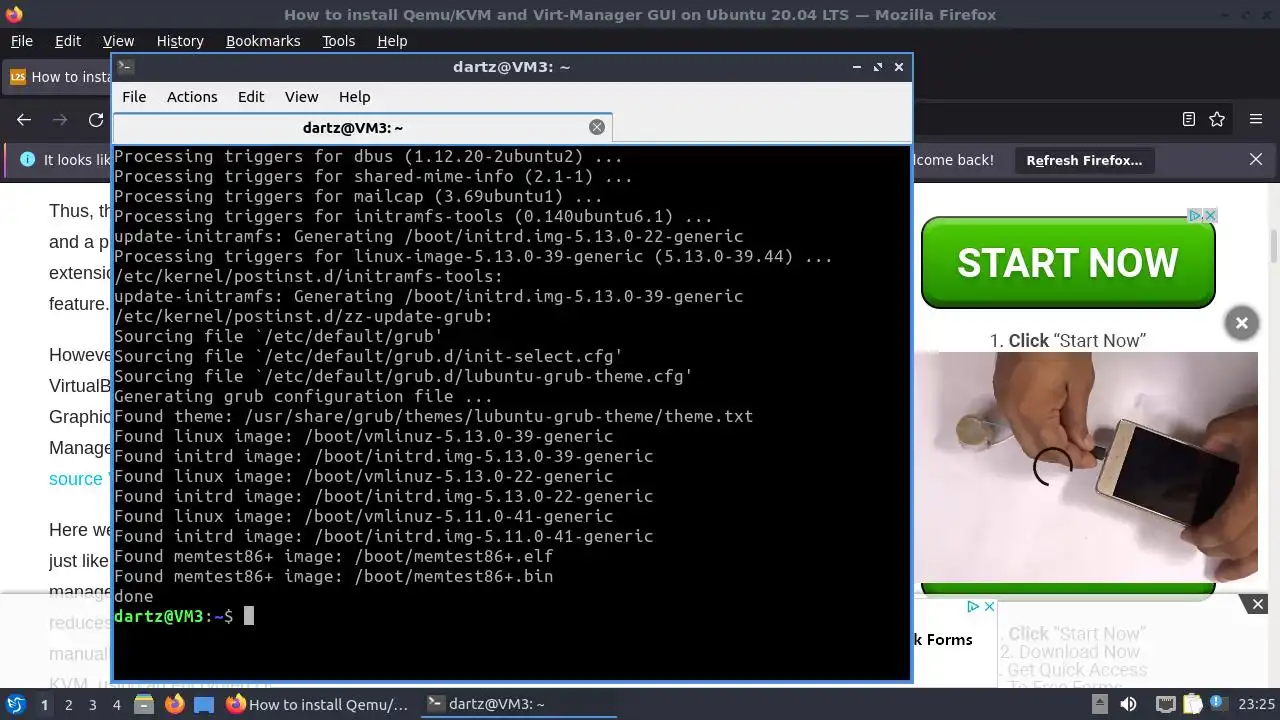Minimize the terminal window
The width and height of the screenshot is (1280, 720).
pyautogui.click(x=857, y=67)
